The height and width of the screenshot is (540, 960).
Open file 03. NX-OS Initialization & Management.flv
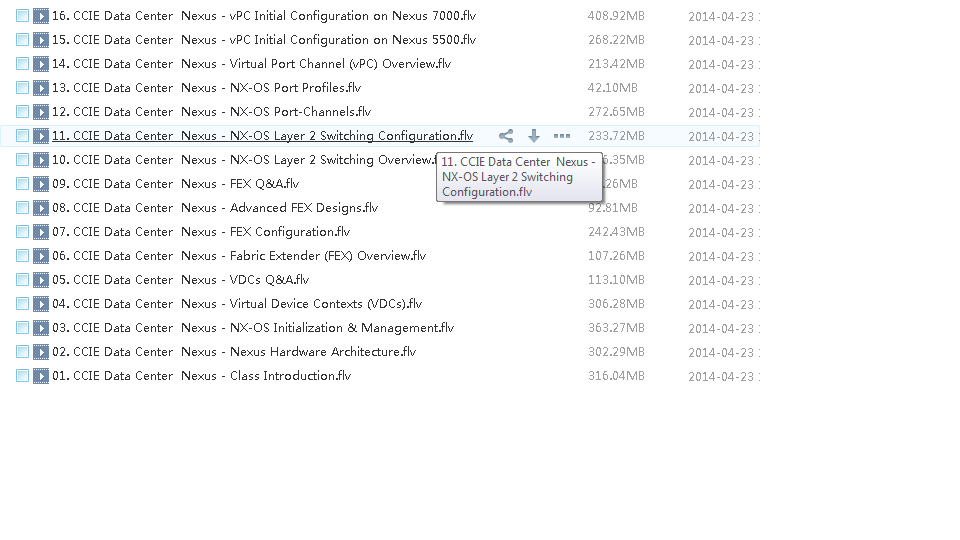point(253,328)
